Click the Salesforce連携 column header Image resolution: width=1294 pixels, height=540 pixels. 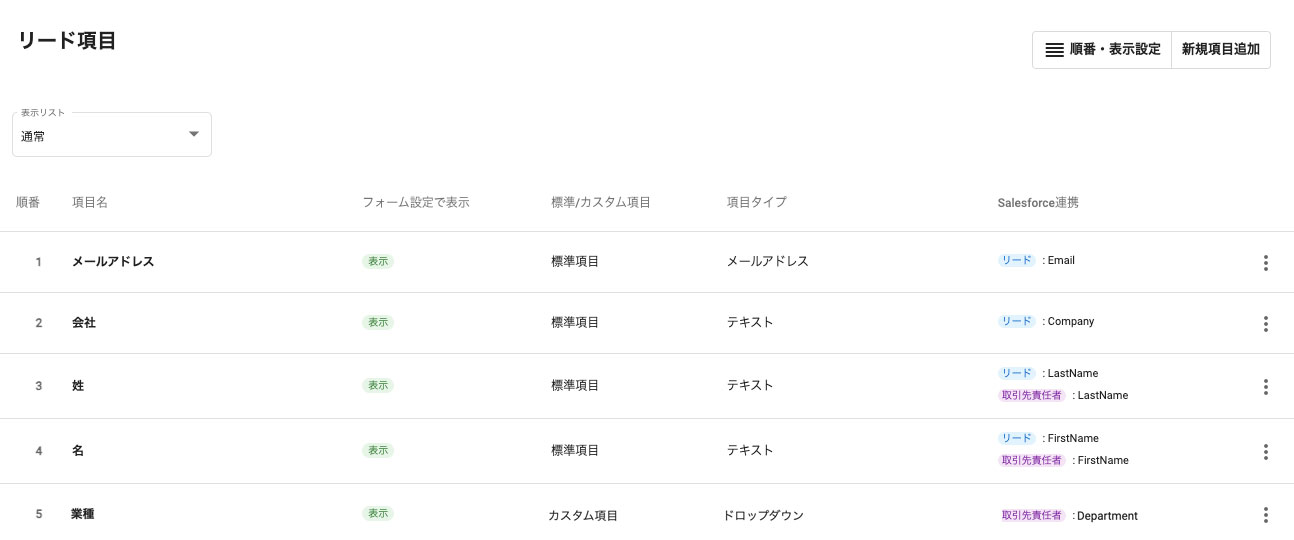(x=1038, y=203)
